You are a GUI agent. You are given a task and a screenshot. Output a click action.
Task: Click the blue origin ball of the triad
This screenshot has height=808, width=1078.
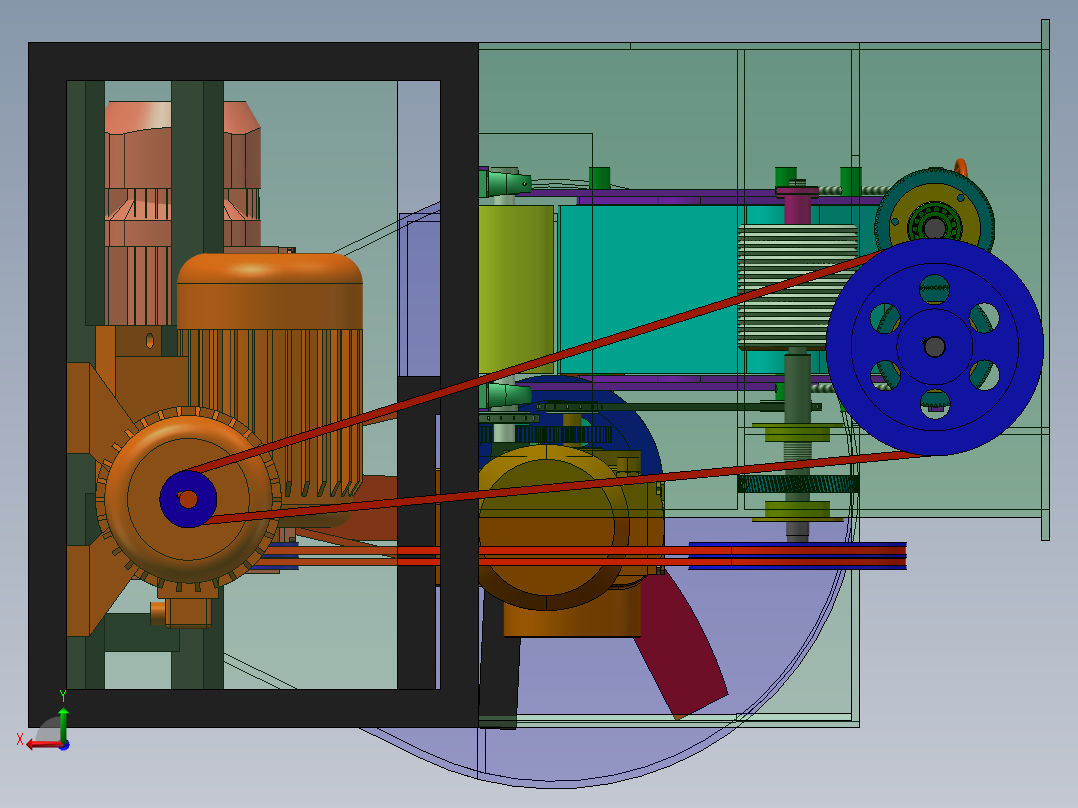pyautogui.click(x=64, y=745)
